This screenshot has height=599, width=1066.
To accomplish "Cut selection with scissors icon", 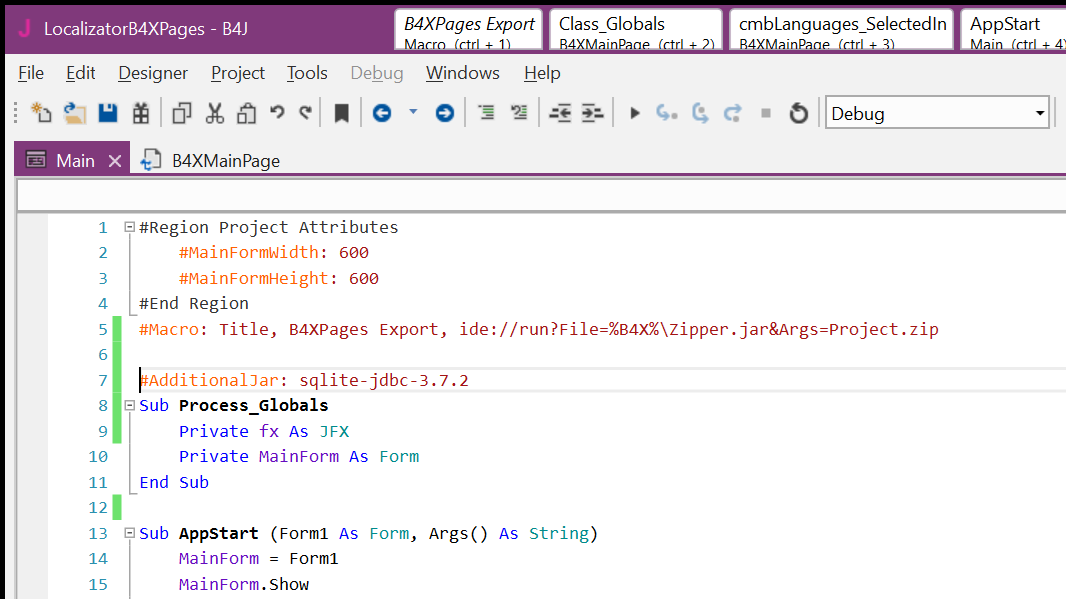I will pos(215,113).
